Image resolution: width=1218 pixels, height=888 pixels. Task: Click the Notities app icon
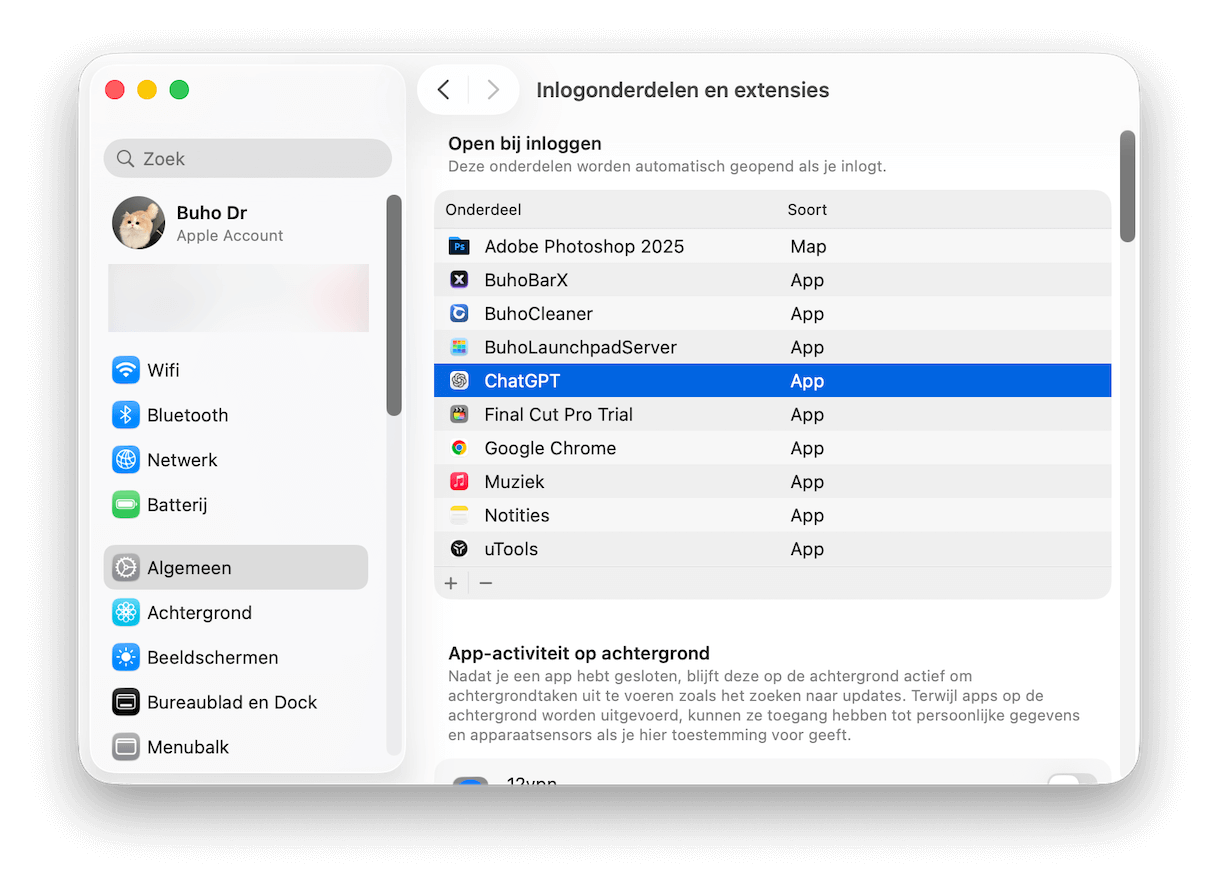pos(459,515)
